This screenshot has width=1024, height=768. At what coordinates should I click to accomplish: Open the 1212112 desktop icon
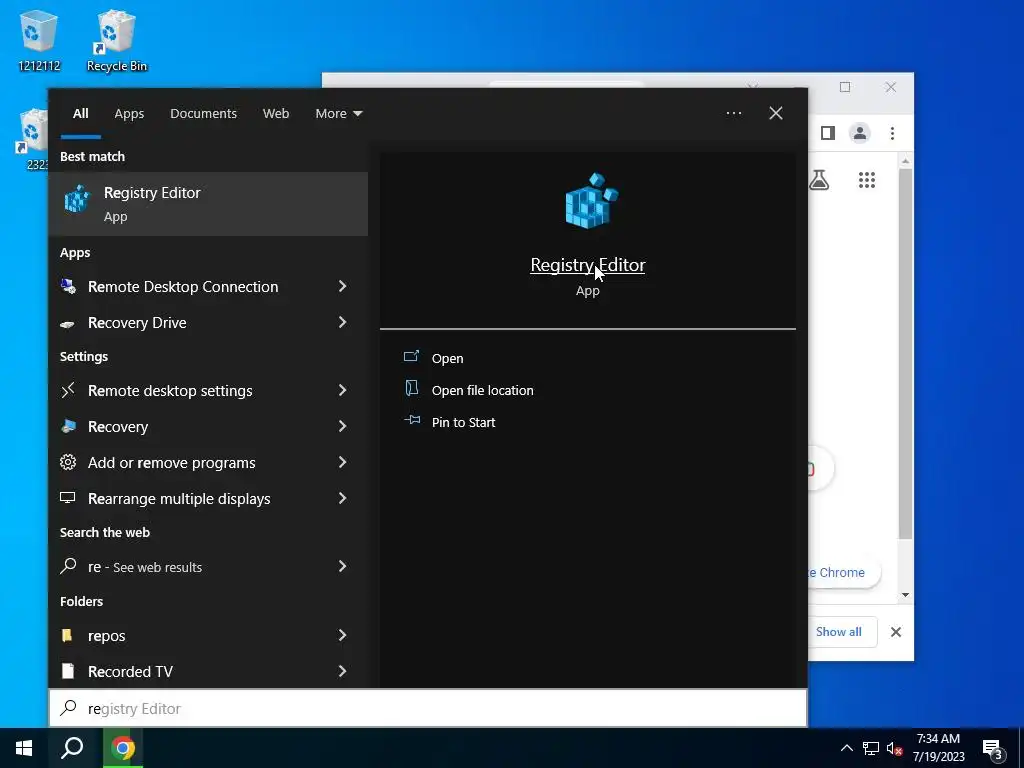click(39, 40)
